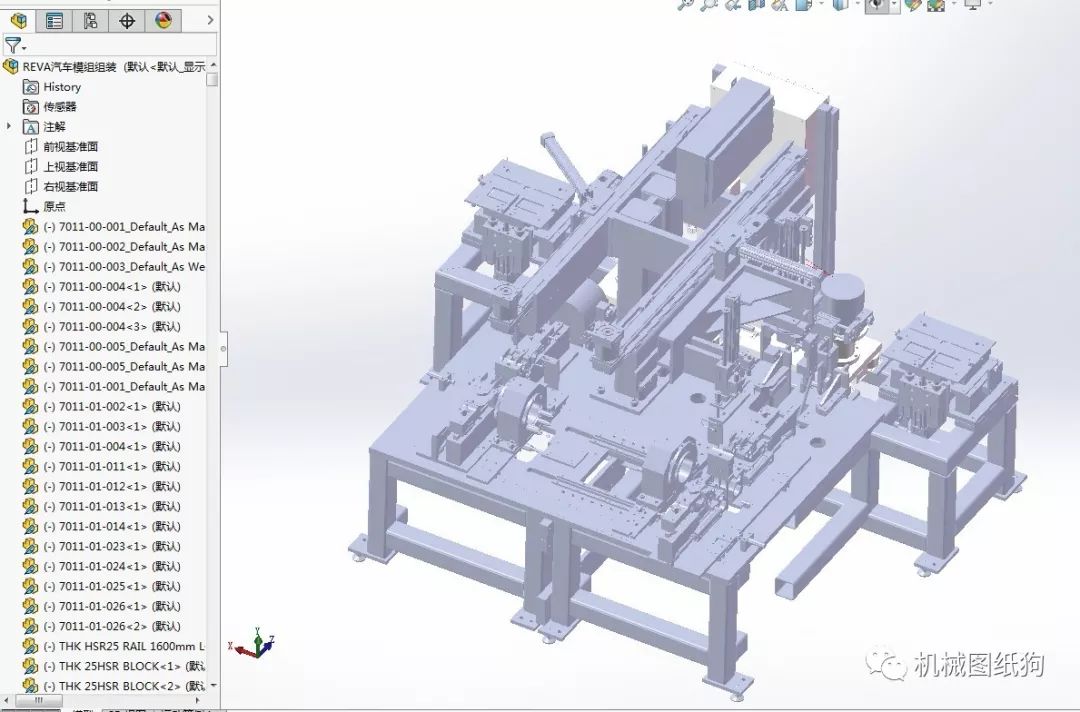Click the THK 25HSR BLOCK<1> component icon

tap(30, 666)
